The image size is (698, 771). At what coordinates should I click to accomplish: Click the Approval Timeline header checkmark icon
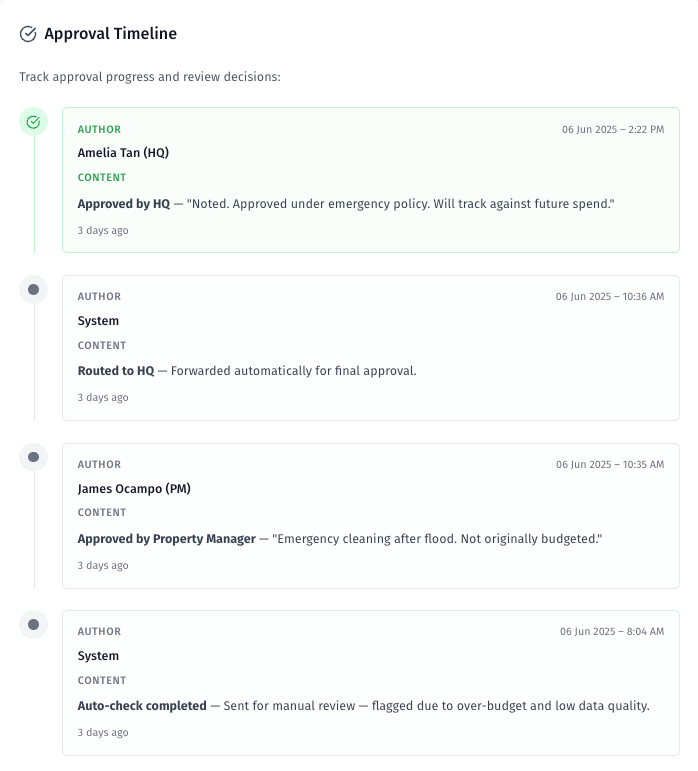(x=28, y=34)
